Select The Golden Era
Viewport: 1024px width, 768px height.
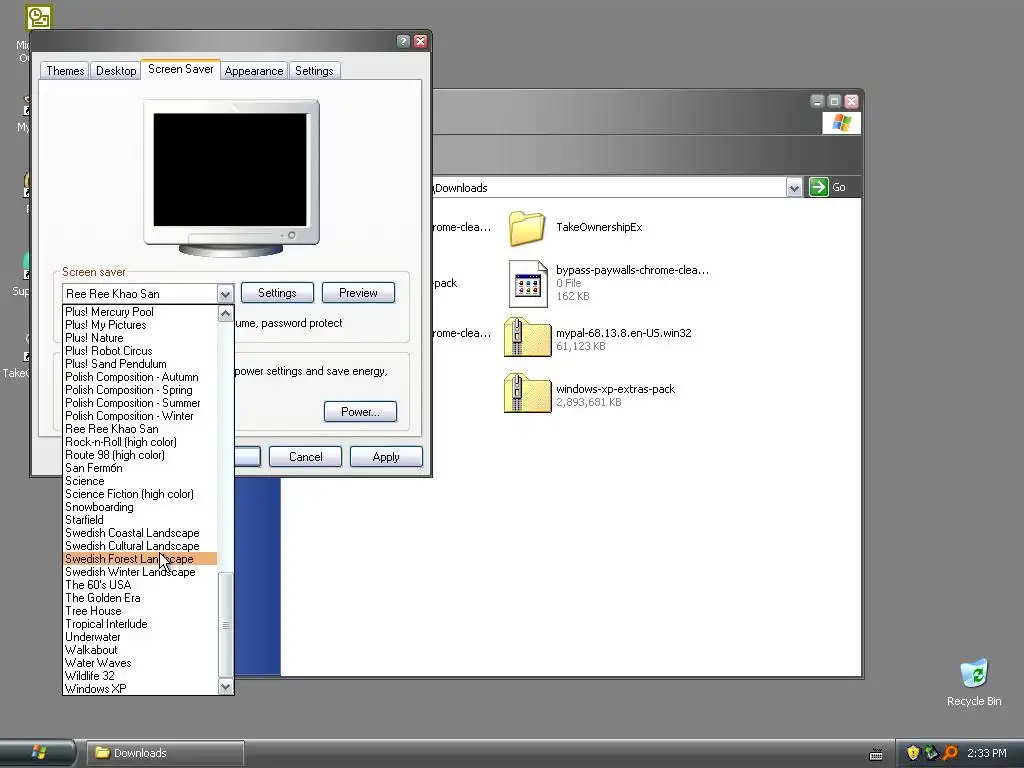pyautogui.click(x=140, y=598)
